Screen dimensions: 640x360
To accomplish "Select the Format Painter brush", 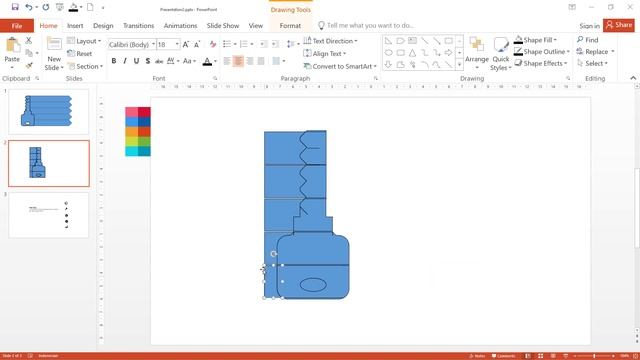I will pos(29,65).
